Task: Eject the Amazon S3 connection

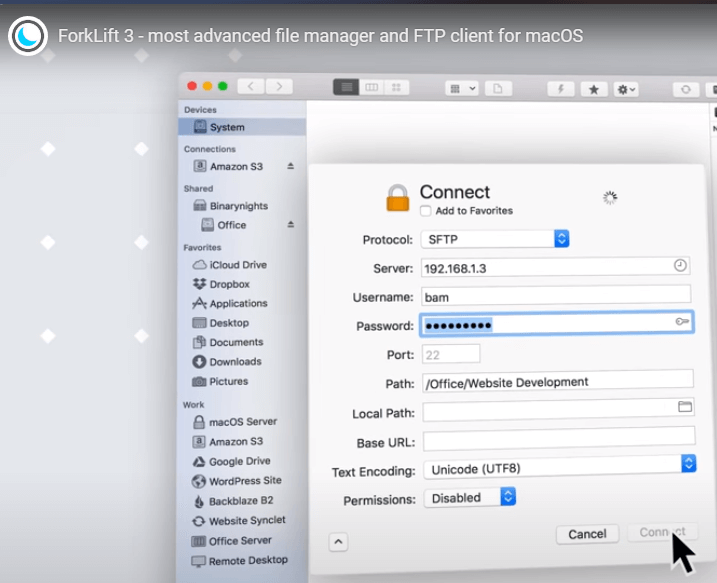Action: [x=290, y=166]
